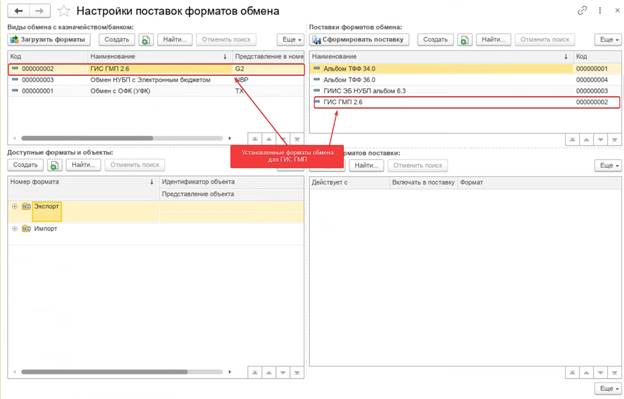This screenshot has width=624, height=399.
Task: Go forward with the right arrow button
Action: point(39,11)
